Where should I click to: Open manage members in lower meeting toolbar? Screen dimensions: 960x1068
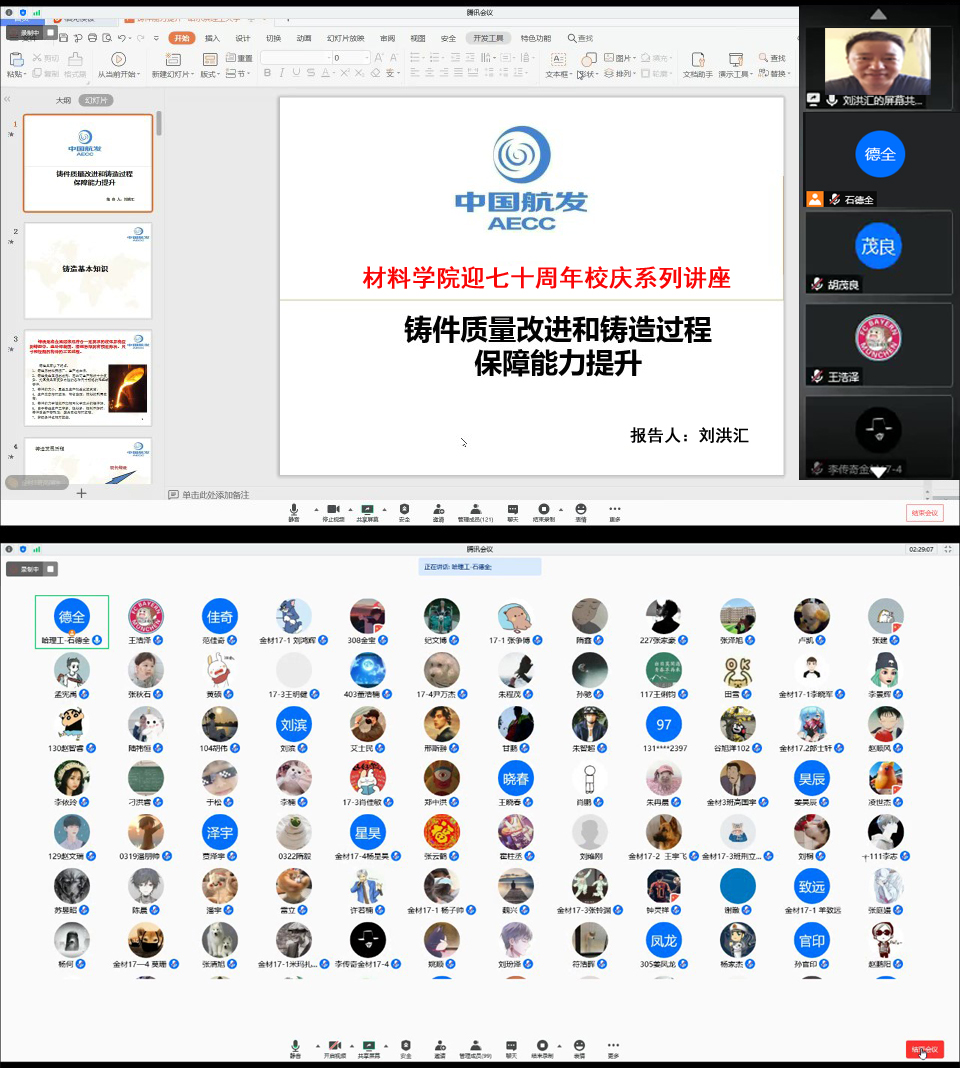pos(475,1046)
